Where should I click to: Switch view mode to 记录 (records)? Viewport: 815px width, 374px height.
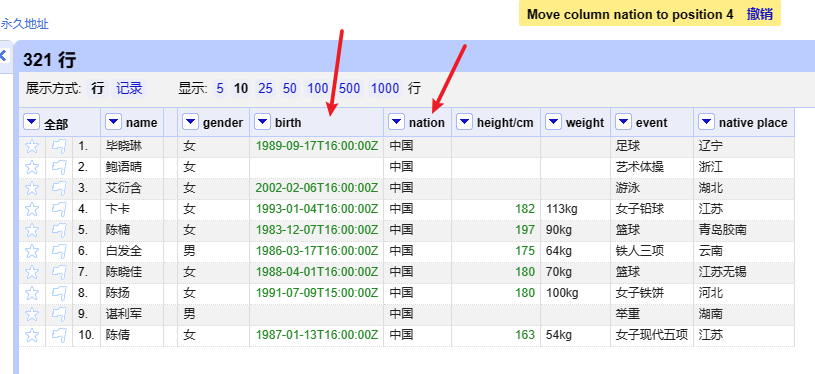[129, 88]
